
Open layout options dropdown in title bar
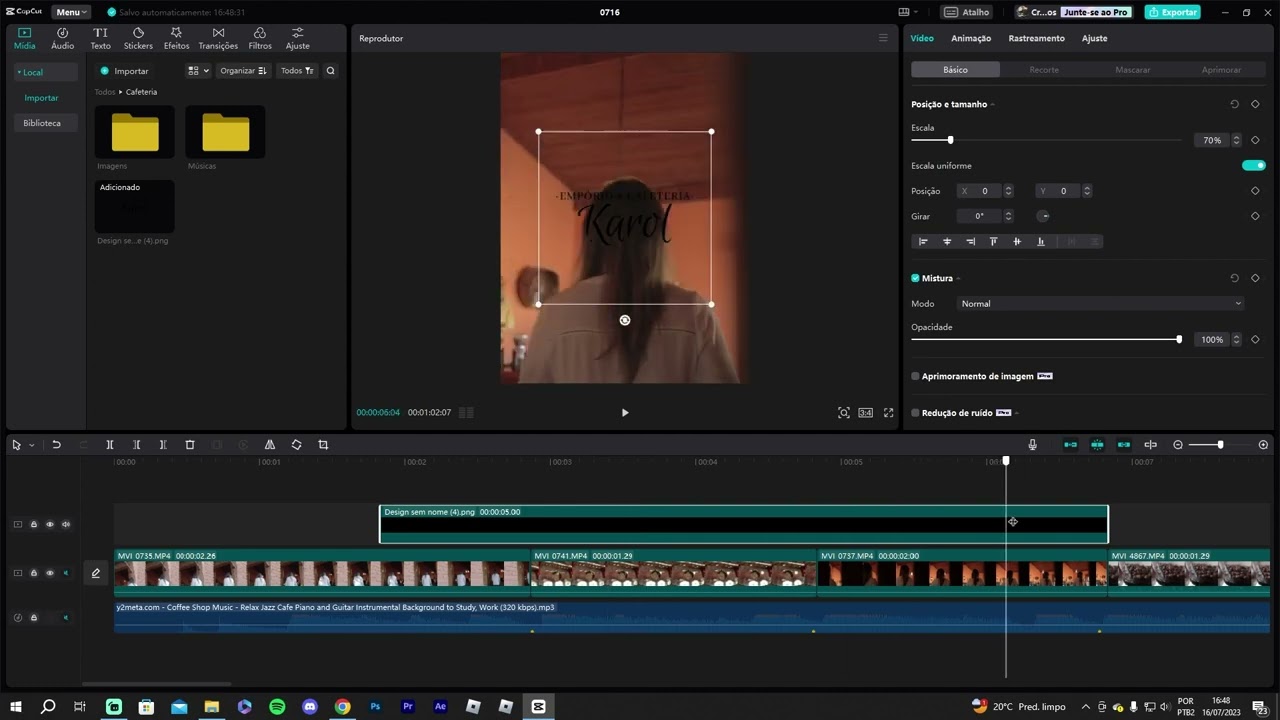pyautogui.click(x=908, y=12)
